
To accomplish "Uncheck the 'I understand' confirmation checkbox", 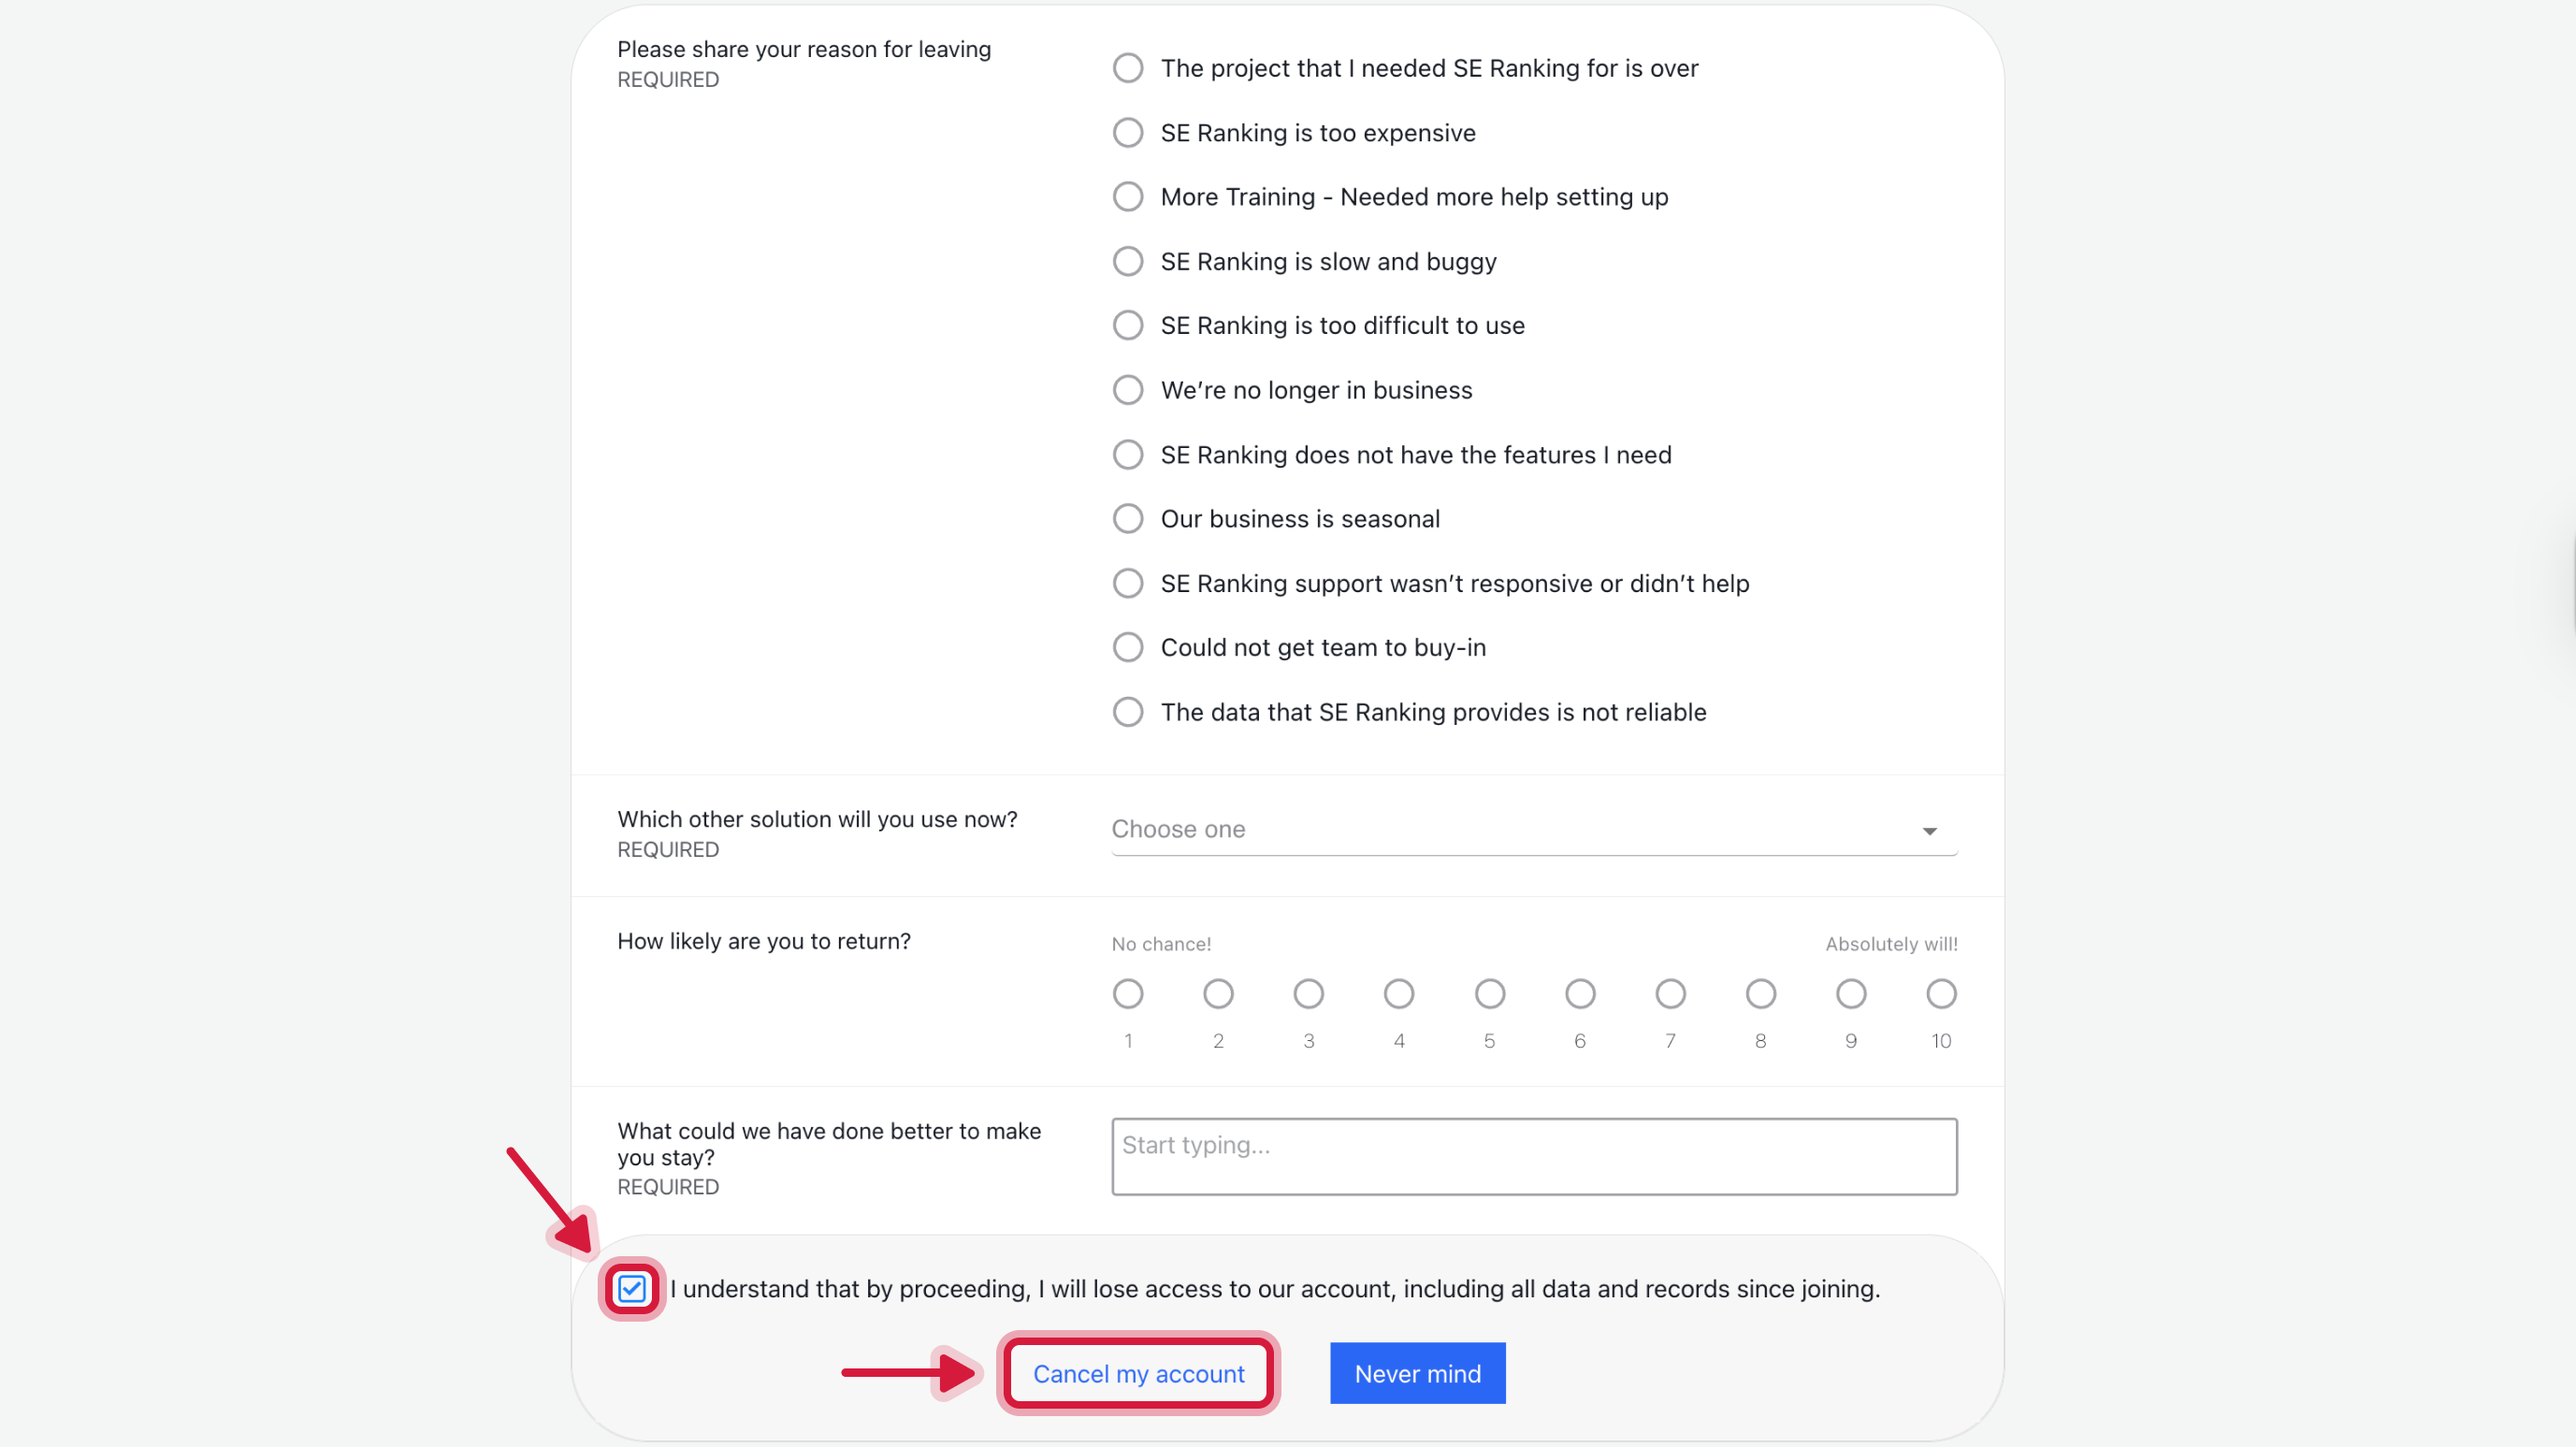I will coord(632,1289).
